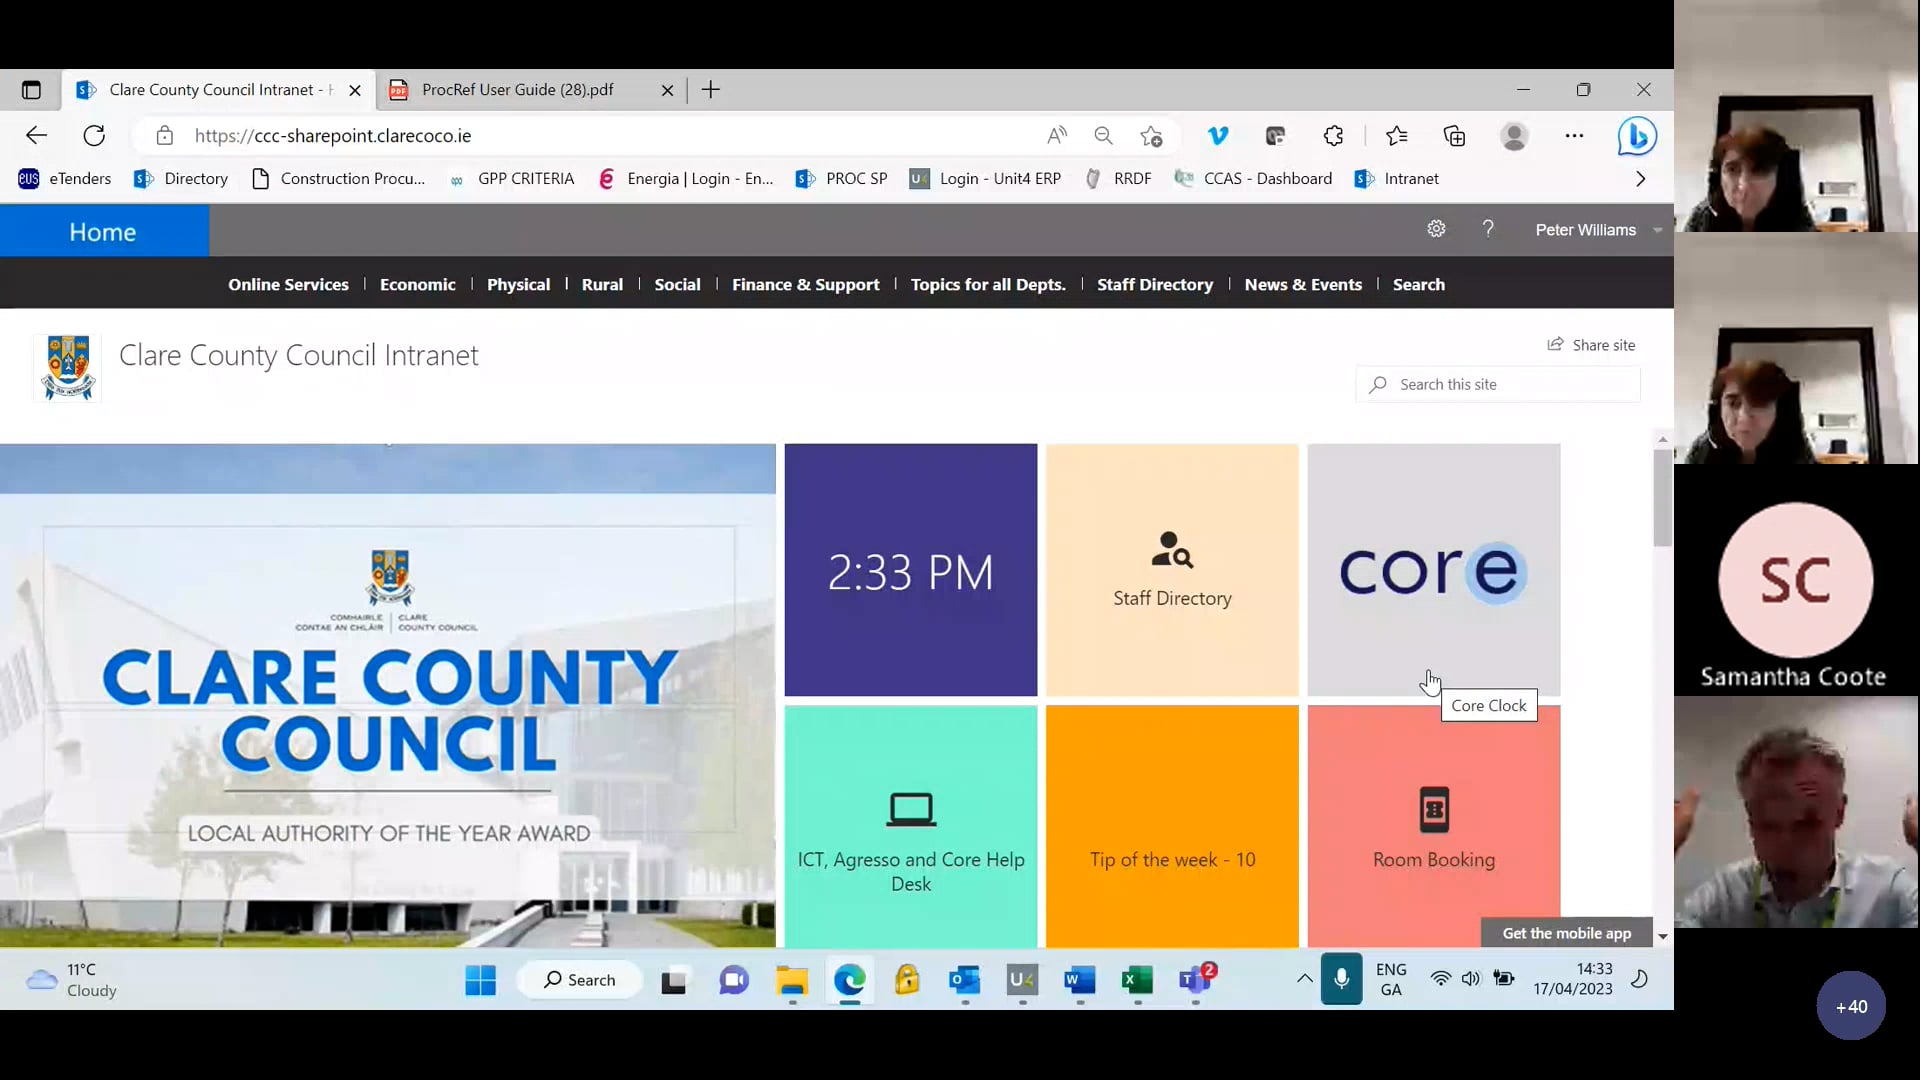Open the Favorites list icon
The height and width of the screenshot is (1080, 1920).
coord(1397,135)
